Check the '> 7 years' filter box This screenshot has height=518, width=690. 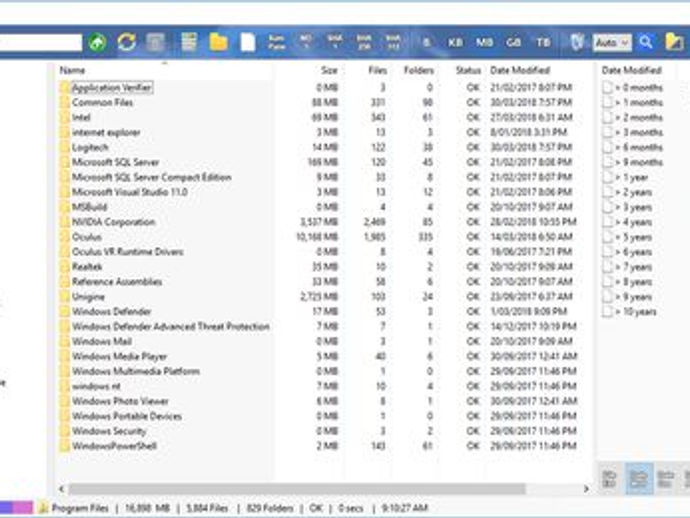point(607,267)
